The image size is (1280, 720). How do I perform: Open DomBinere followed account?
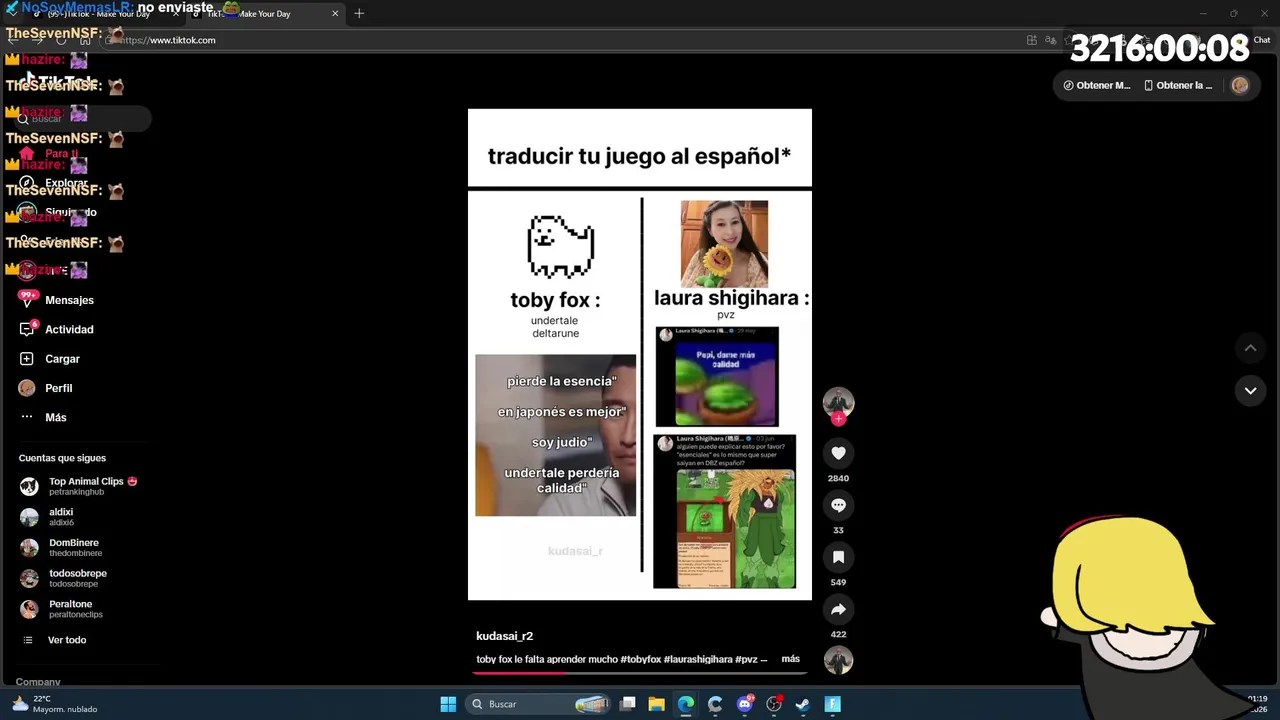(61, 547)
